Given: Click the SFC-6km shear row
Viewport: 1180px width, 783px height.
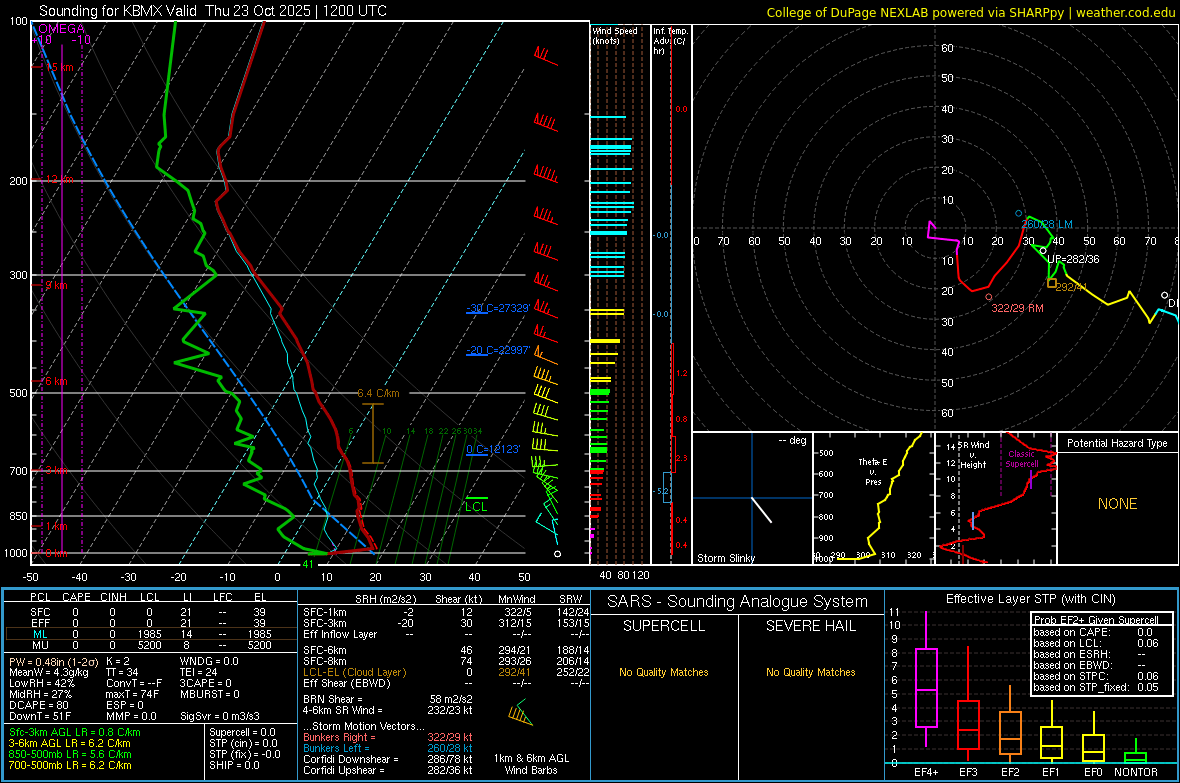Looking at the screenshot, I should (446, 650).
